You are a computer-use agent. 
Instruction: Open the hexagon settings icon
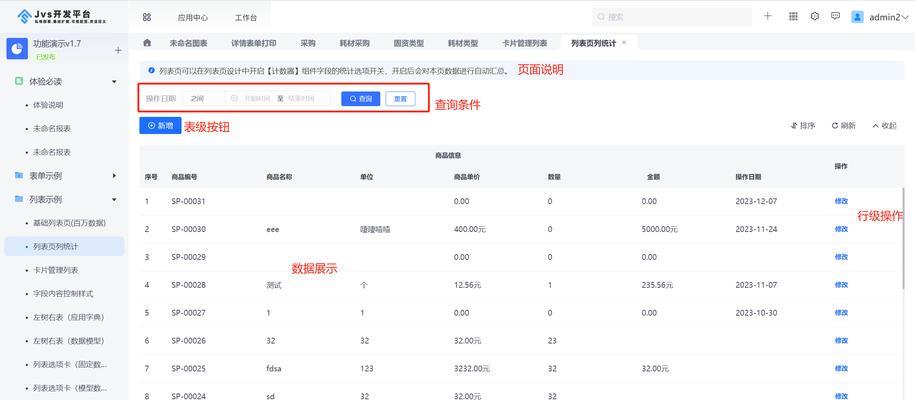(x=815, y=16)
